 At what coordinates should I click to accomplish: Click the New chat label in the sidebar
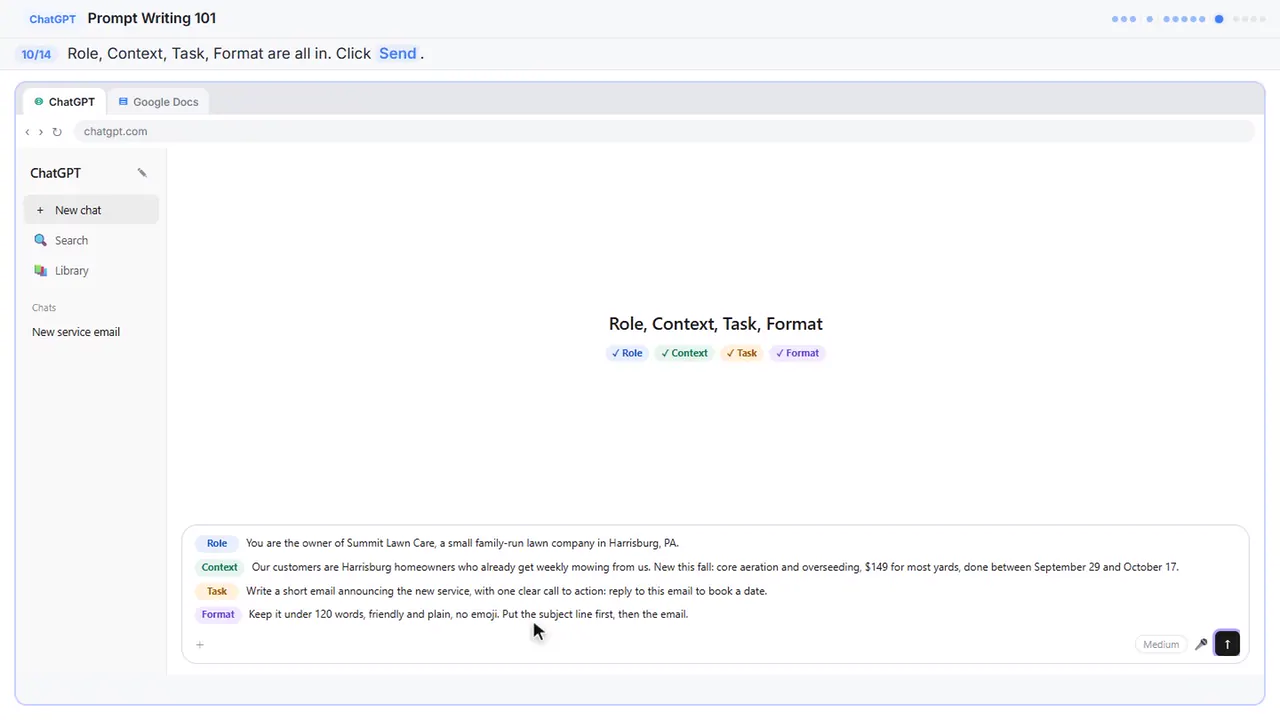pos(78,210)
